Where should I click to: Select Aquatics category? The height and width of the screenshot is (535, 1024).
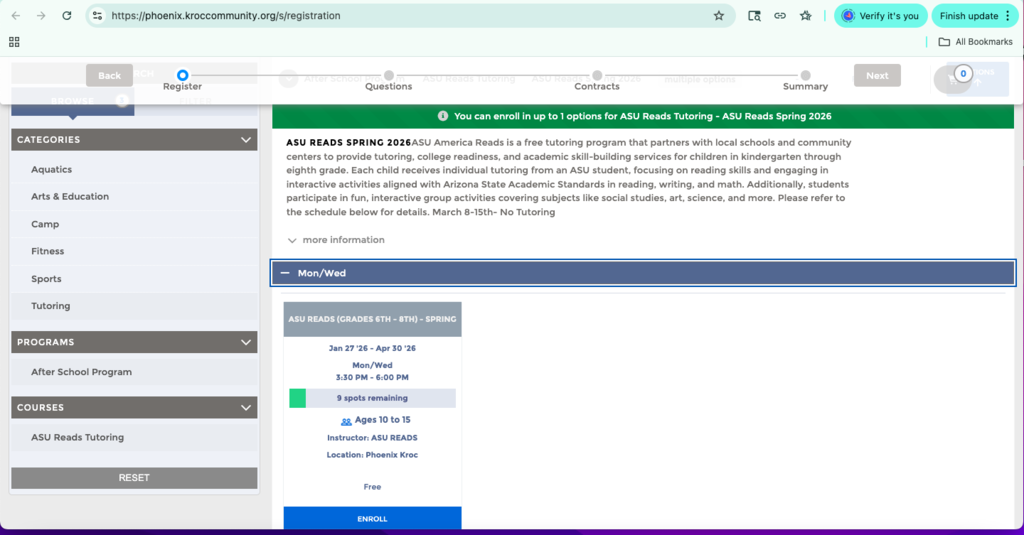[52, 170]
